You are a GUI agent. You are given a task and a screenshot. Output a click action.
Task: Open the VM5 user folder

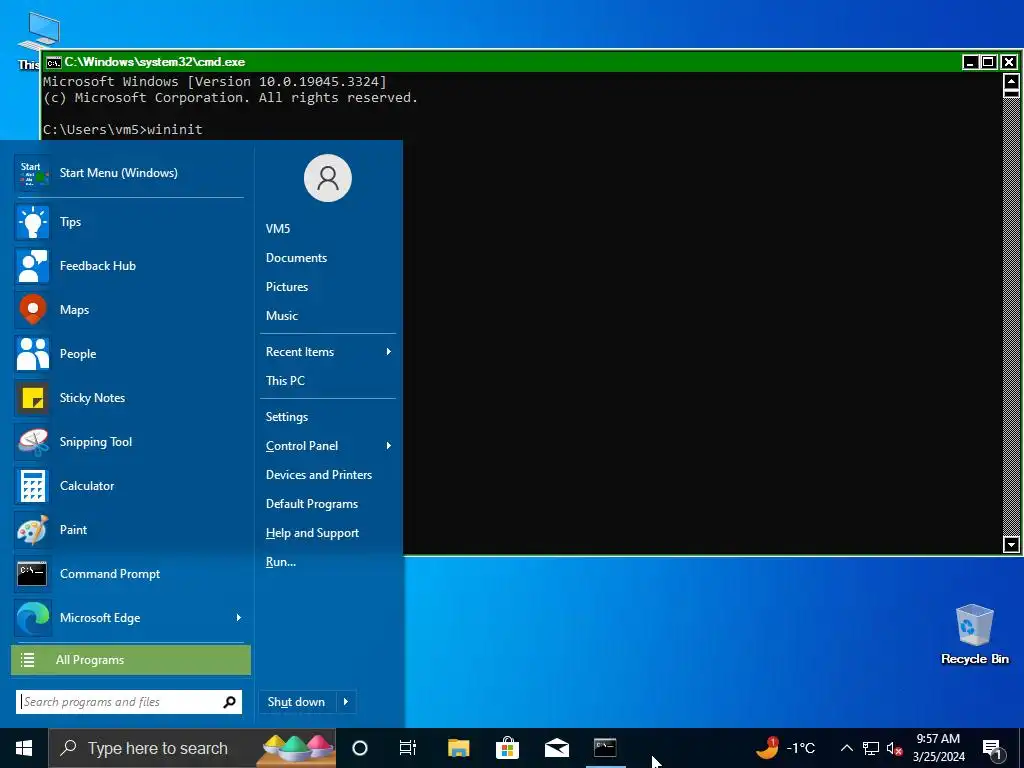point(278,229)
